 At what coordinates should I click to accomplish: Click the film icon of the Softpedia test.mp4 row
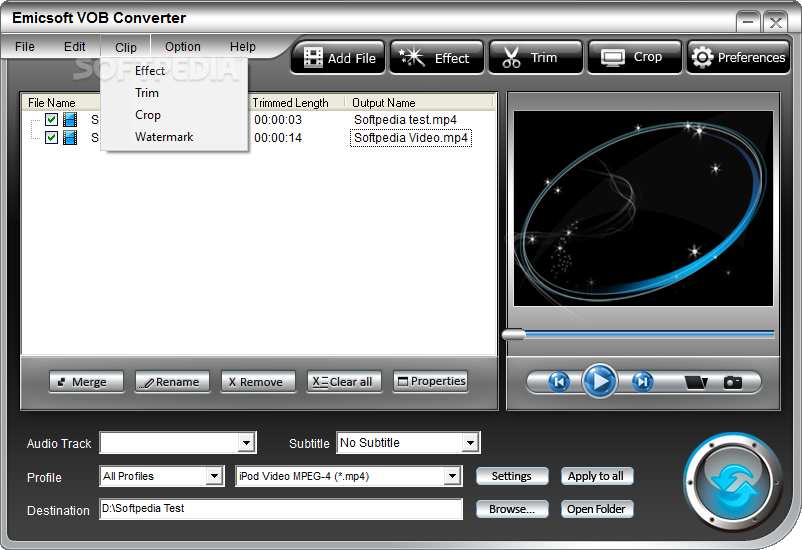click(x=70, y=120)
